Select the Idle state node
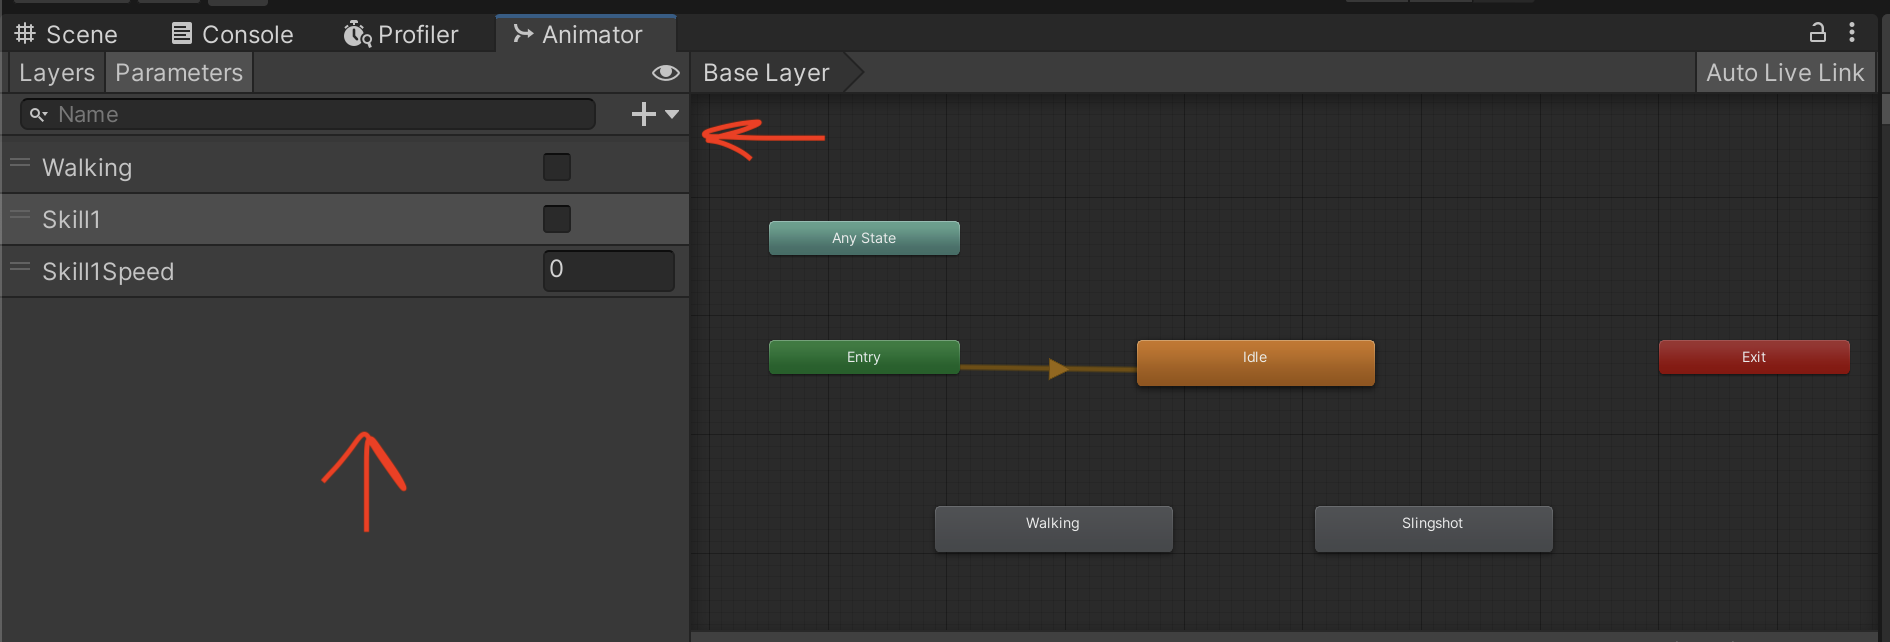Image resolution: width=1890 pixels, height=642 pixels. tap(1255, 361)
